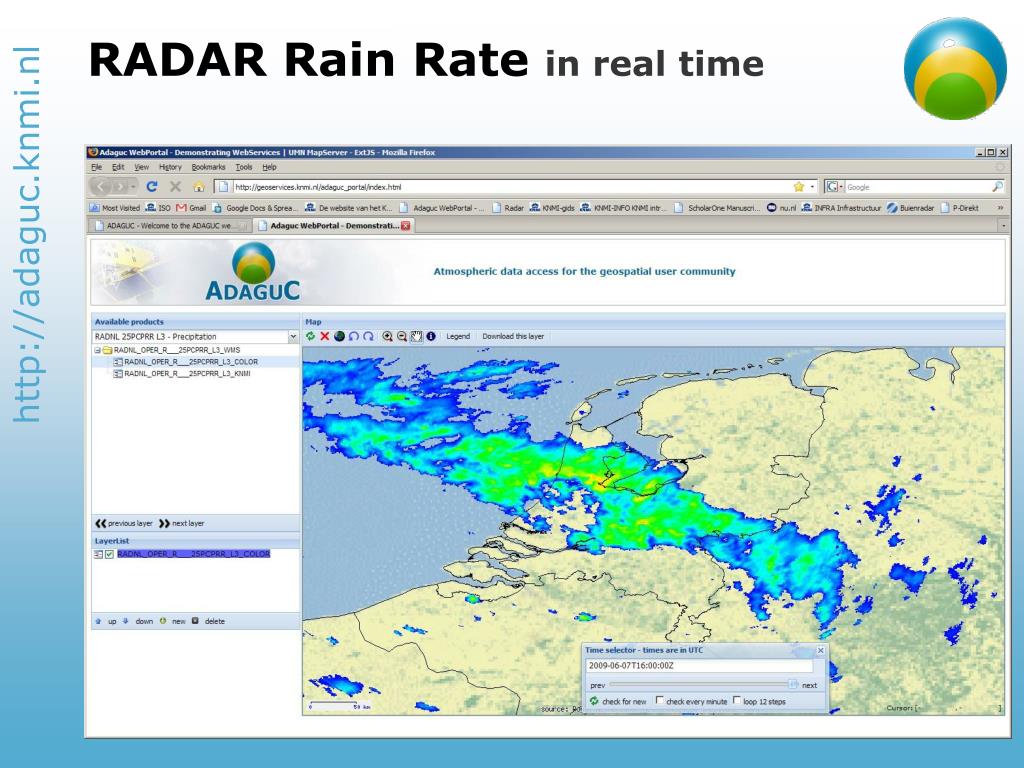The image size is (1024, 768).
Task: Click the layer icon beside checked layer
Action: (x=98, y=554)
